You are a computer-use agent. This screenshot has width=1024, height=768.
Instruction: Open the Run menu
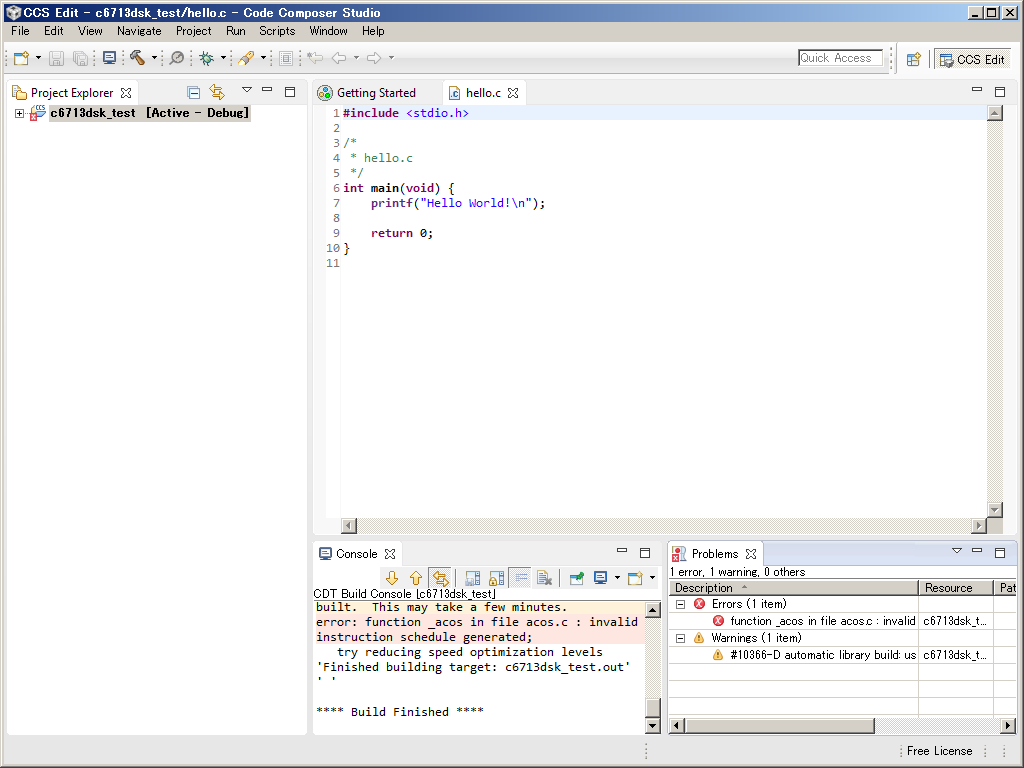coord(236,31)
